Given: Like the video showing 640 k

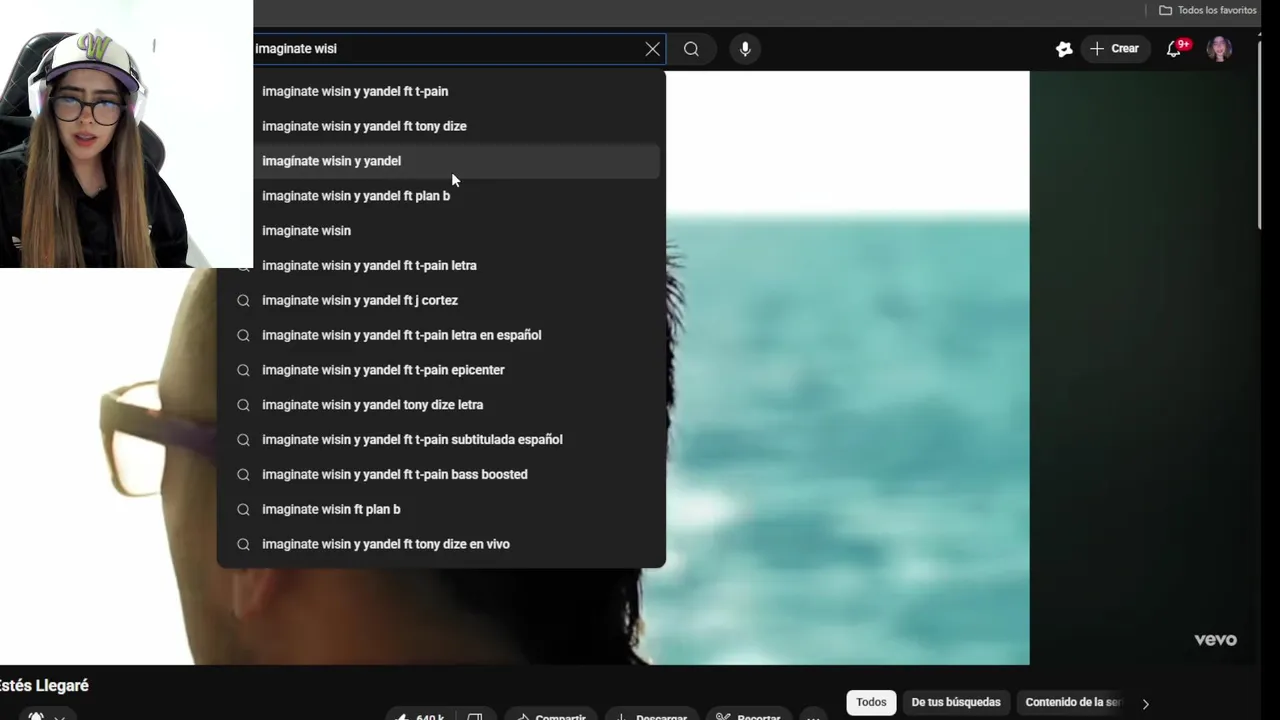Looking at the screenshot, I should click(x=420, y=715).
